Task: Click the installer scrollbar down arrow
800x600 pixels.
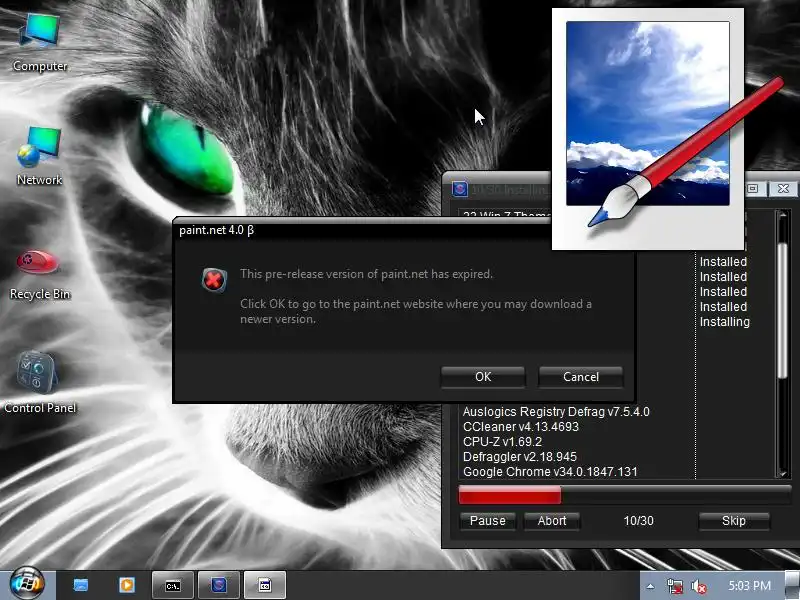Action: pyautogui.click(x=783, y=473)
